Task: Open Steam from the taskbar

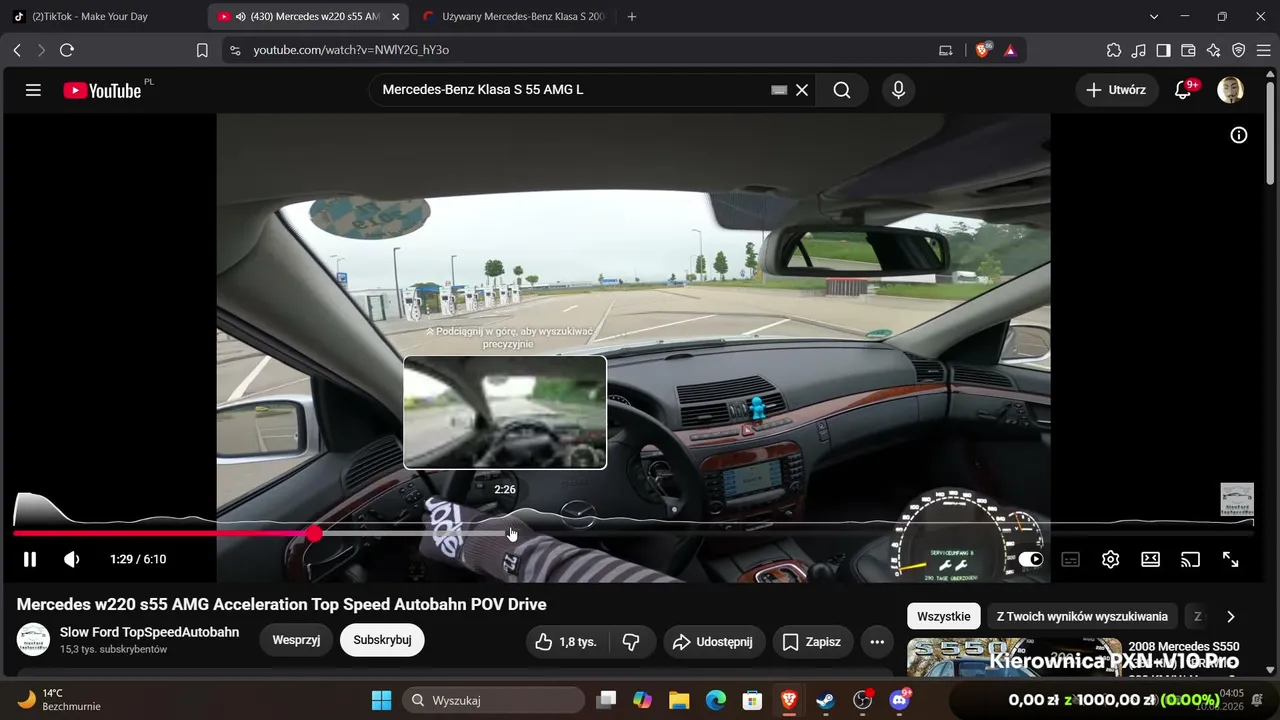Action: (826, 700)
